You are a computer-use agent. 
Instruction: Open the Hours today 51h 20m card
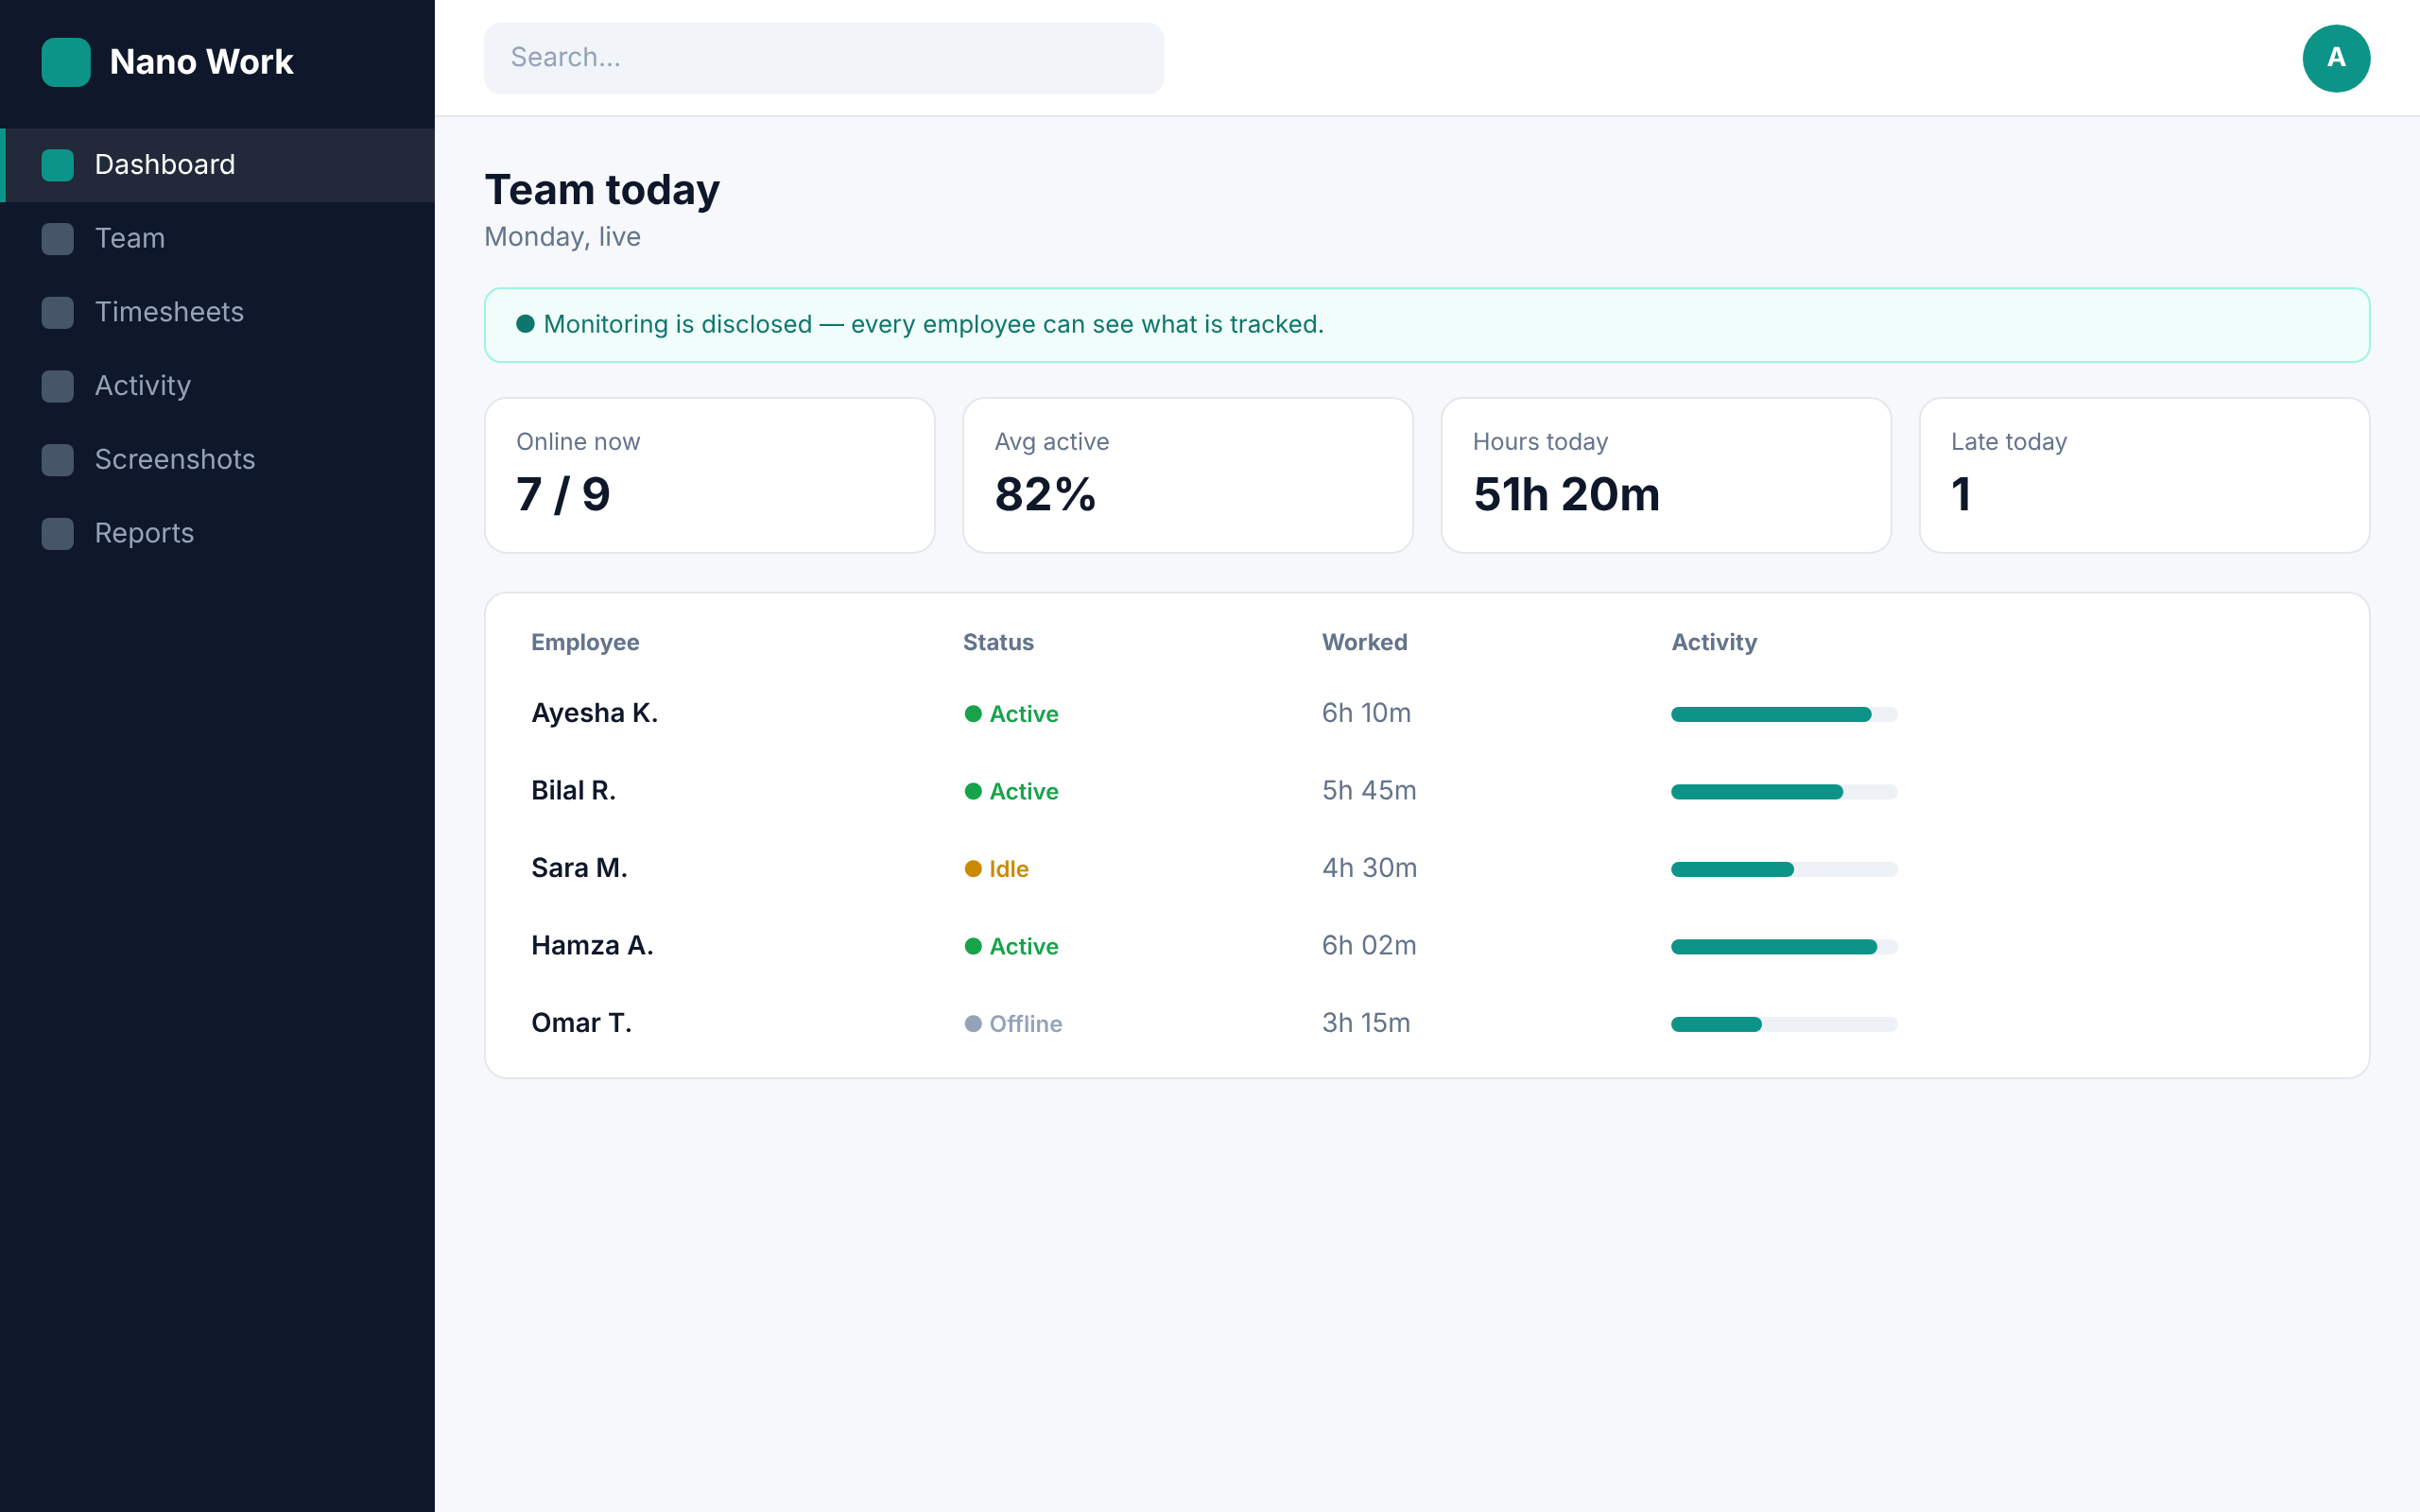(1666, 475)
